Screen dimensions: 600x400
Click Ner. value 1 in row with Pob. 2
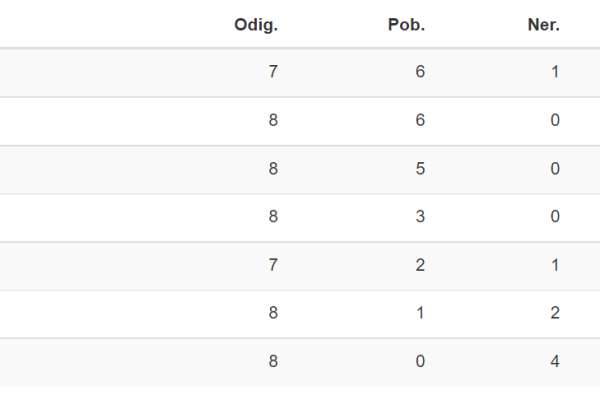(x=555, y=265)
